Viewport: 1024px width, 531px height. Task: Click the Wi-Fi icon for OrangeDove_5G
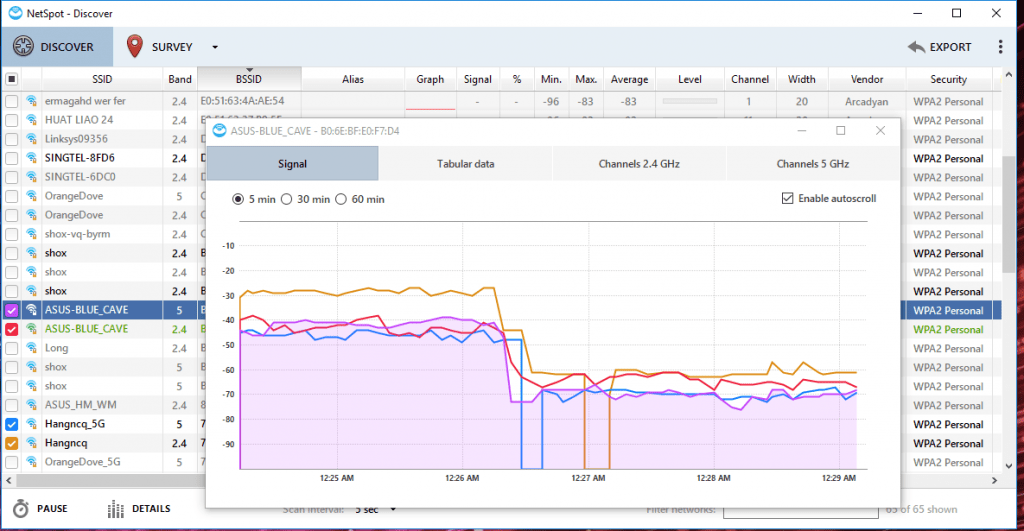point(31,462)
